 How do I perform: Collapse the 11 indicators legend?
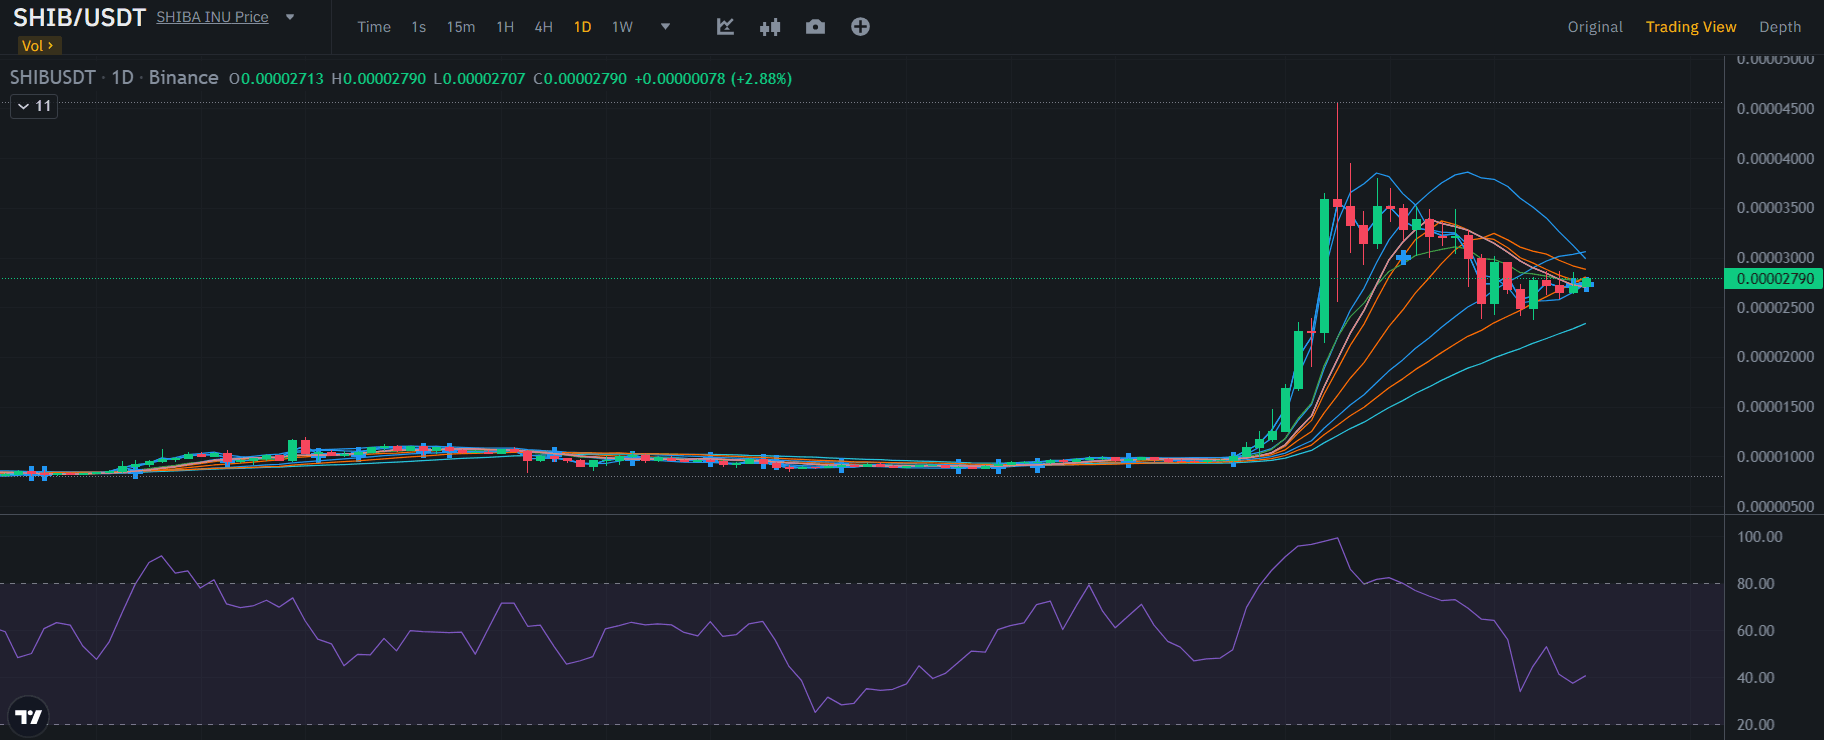click(34, 106)
